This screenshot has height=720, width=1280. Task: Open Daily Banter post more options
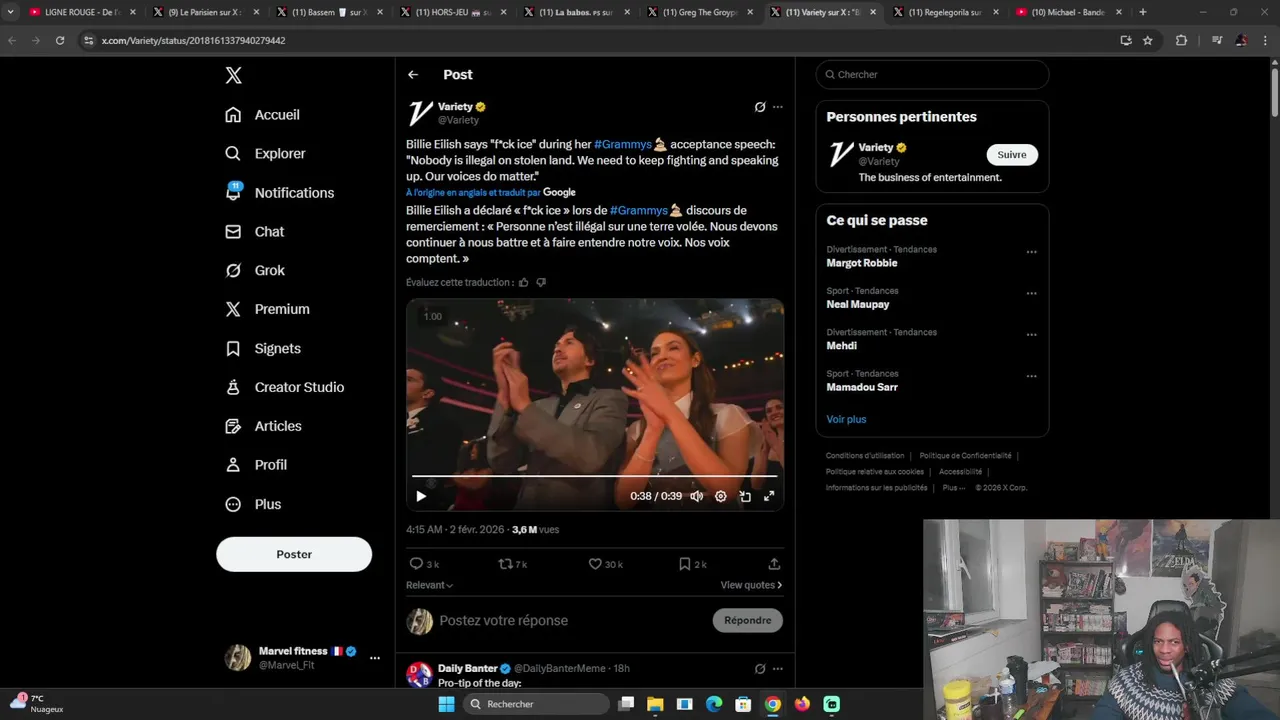point(777,669)
